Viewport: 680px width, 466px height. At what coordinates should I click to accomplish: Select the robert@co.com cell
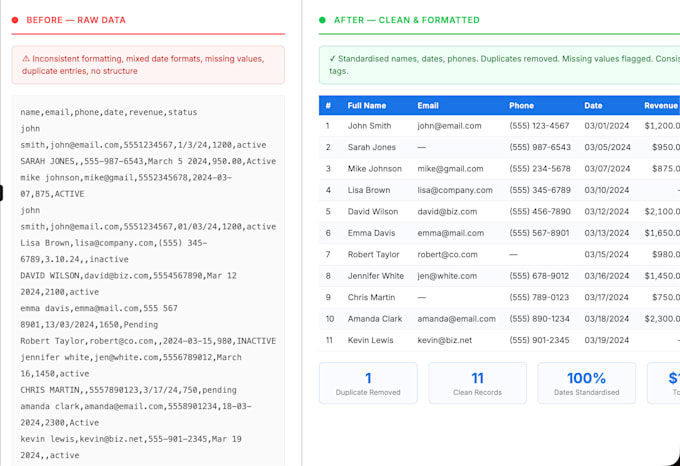click(x=447, y=254)
